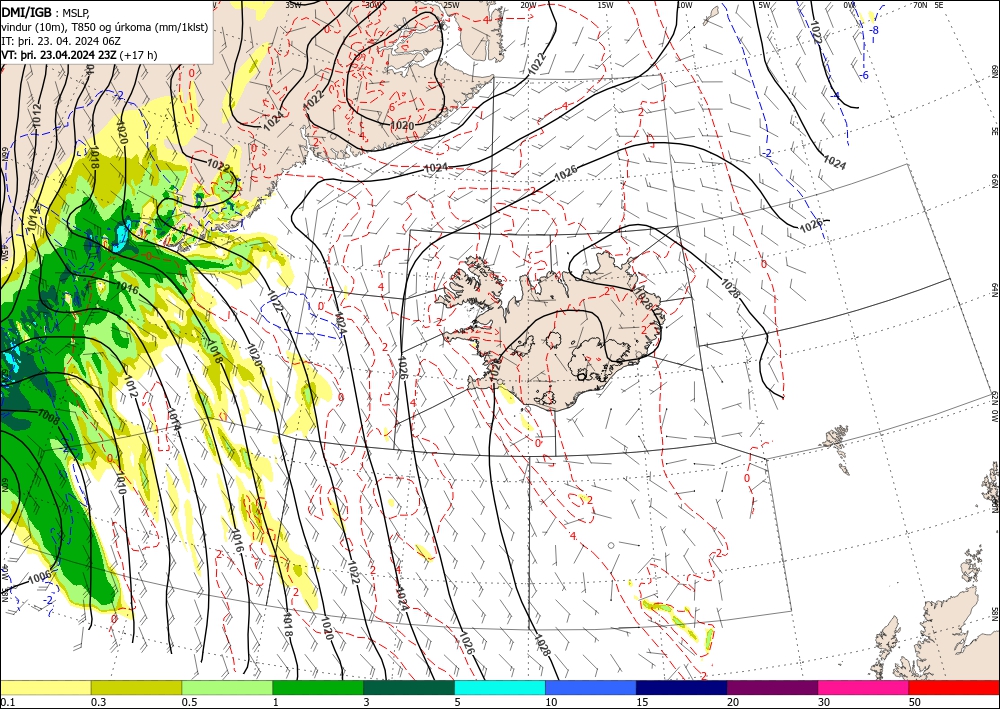Click the legend value '0.3'
This screenshot has width=1000, height=709.
point(98,702)
